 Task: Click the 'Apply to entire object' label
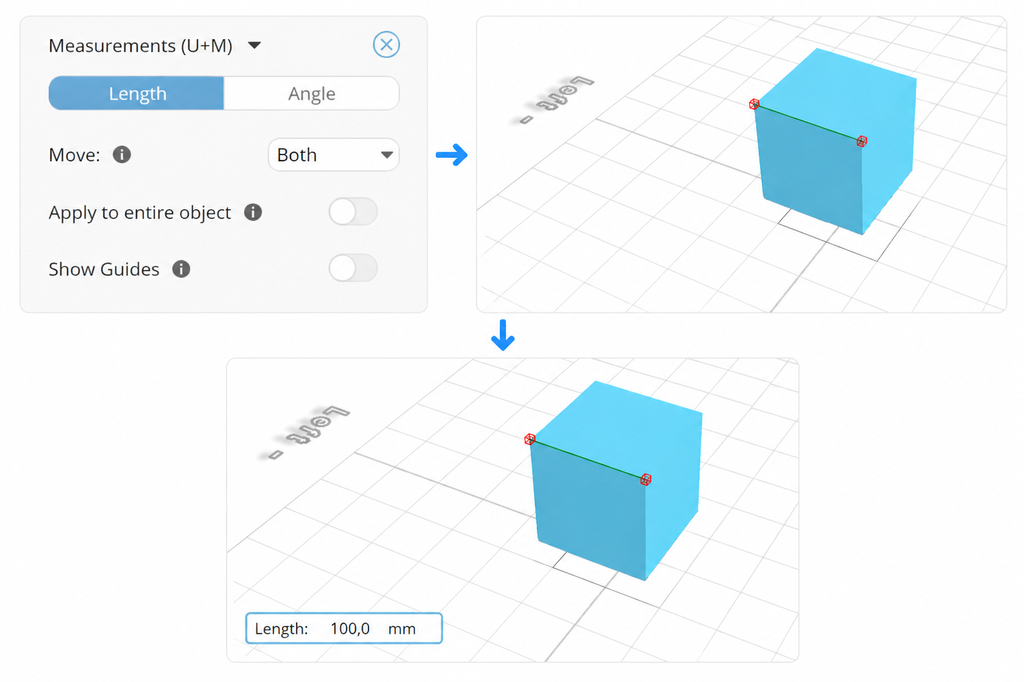coord(140,212)
